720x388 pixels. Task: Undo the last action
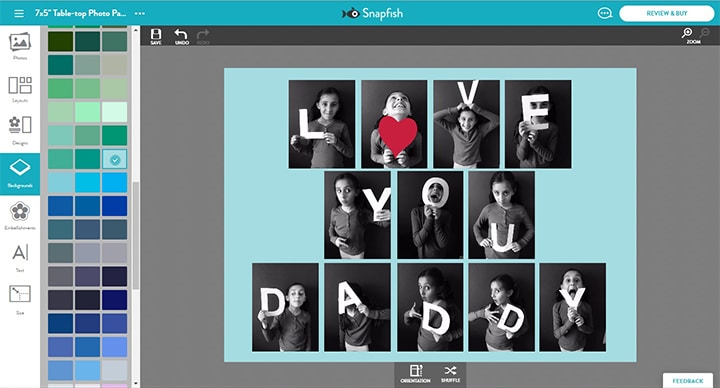(181, 36)
